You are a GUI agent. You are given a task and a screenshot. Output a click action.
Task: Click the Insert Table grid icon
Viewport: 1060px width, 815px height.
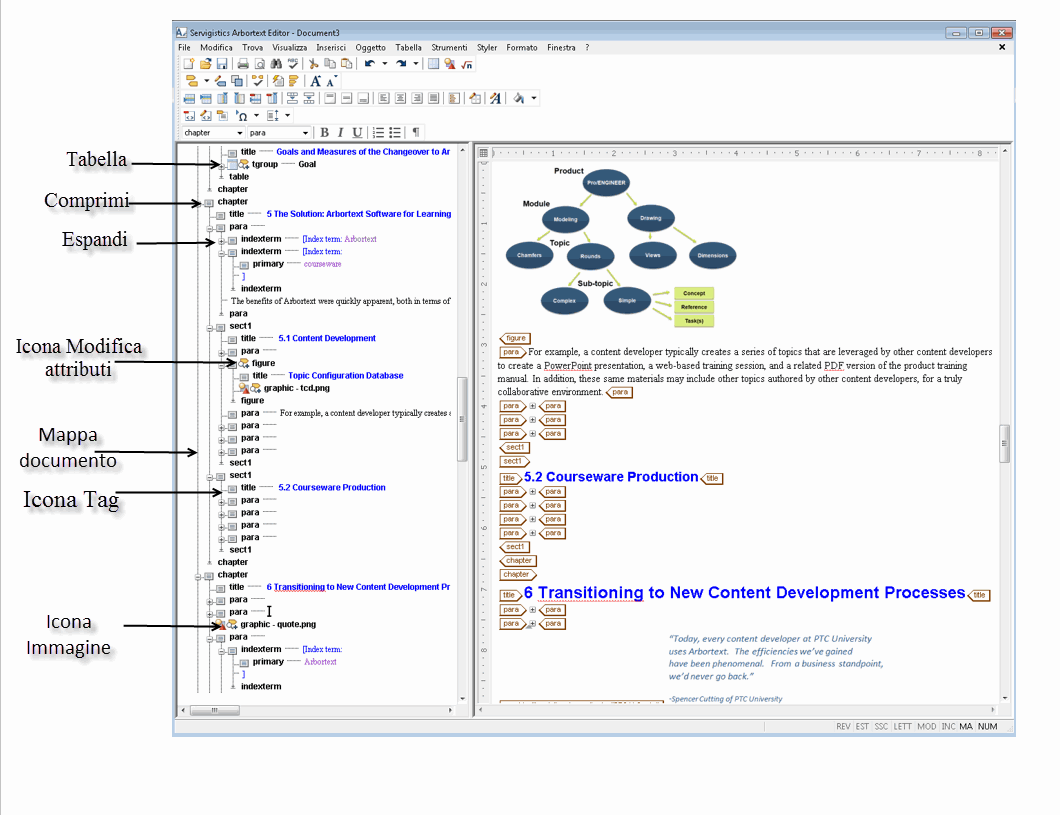433,64
